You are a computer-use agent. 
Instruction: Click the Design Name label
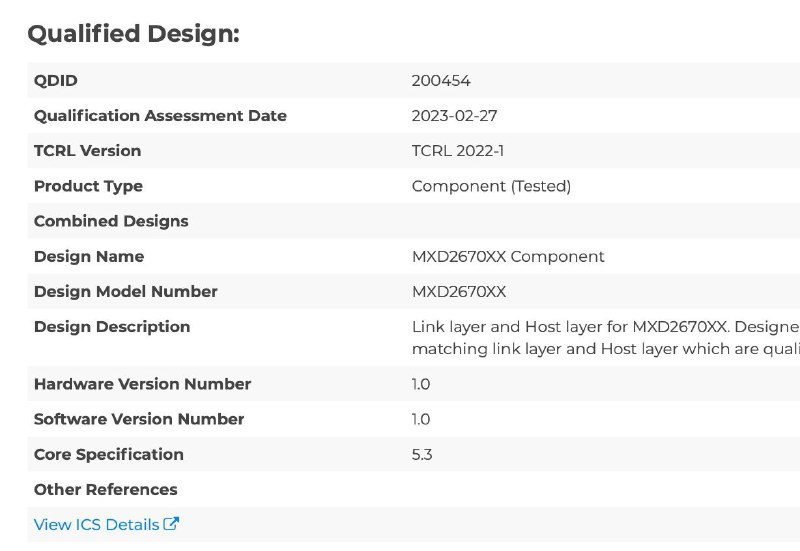pyautogui.click(x=89, y=257)
